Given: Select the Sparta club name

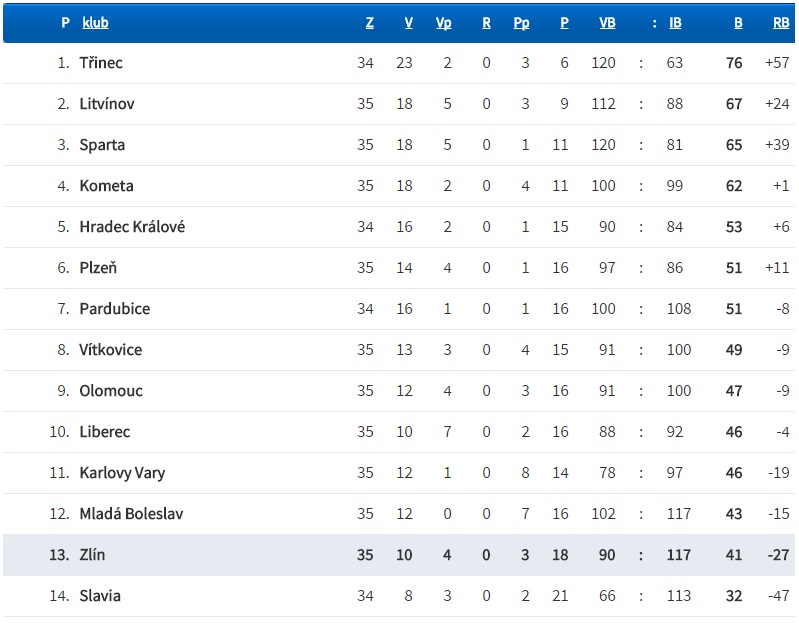Looking at the screenshot, I should pyautogui.click(x=102, y=145).
